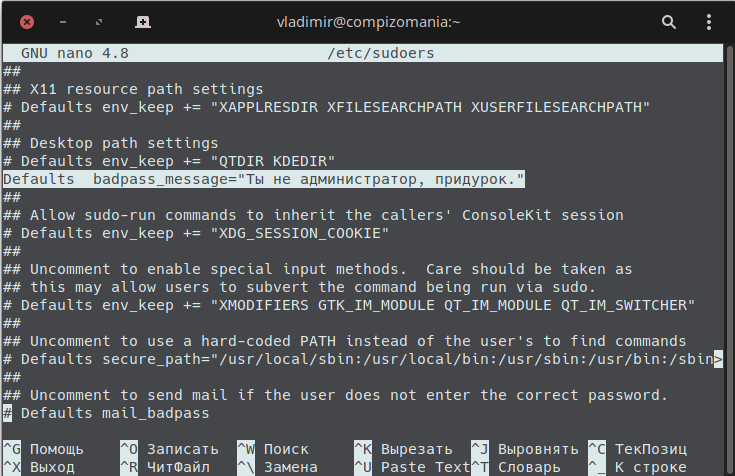Click the ^X Выход shortcut

[39, 467]
